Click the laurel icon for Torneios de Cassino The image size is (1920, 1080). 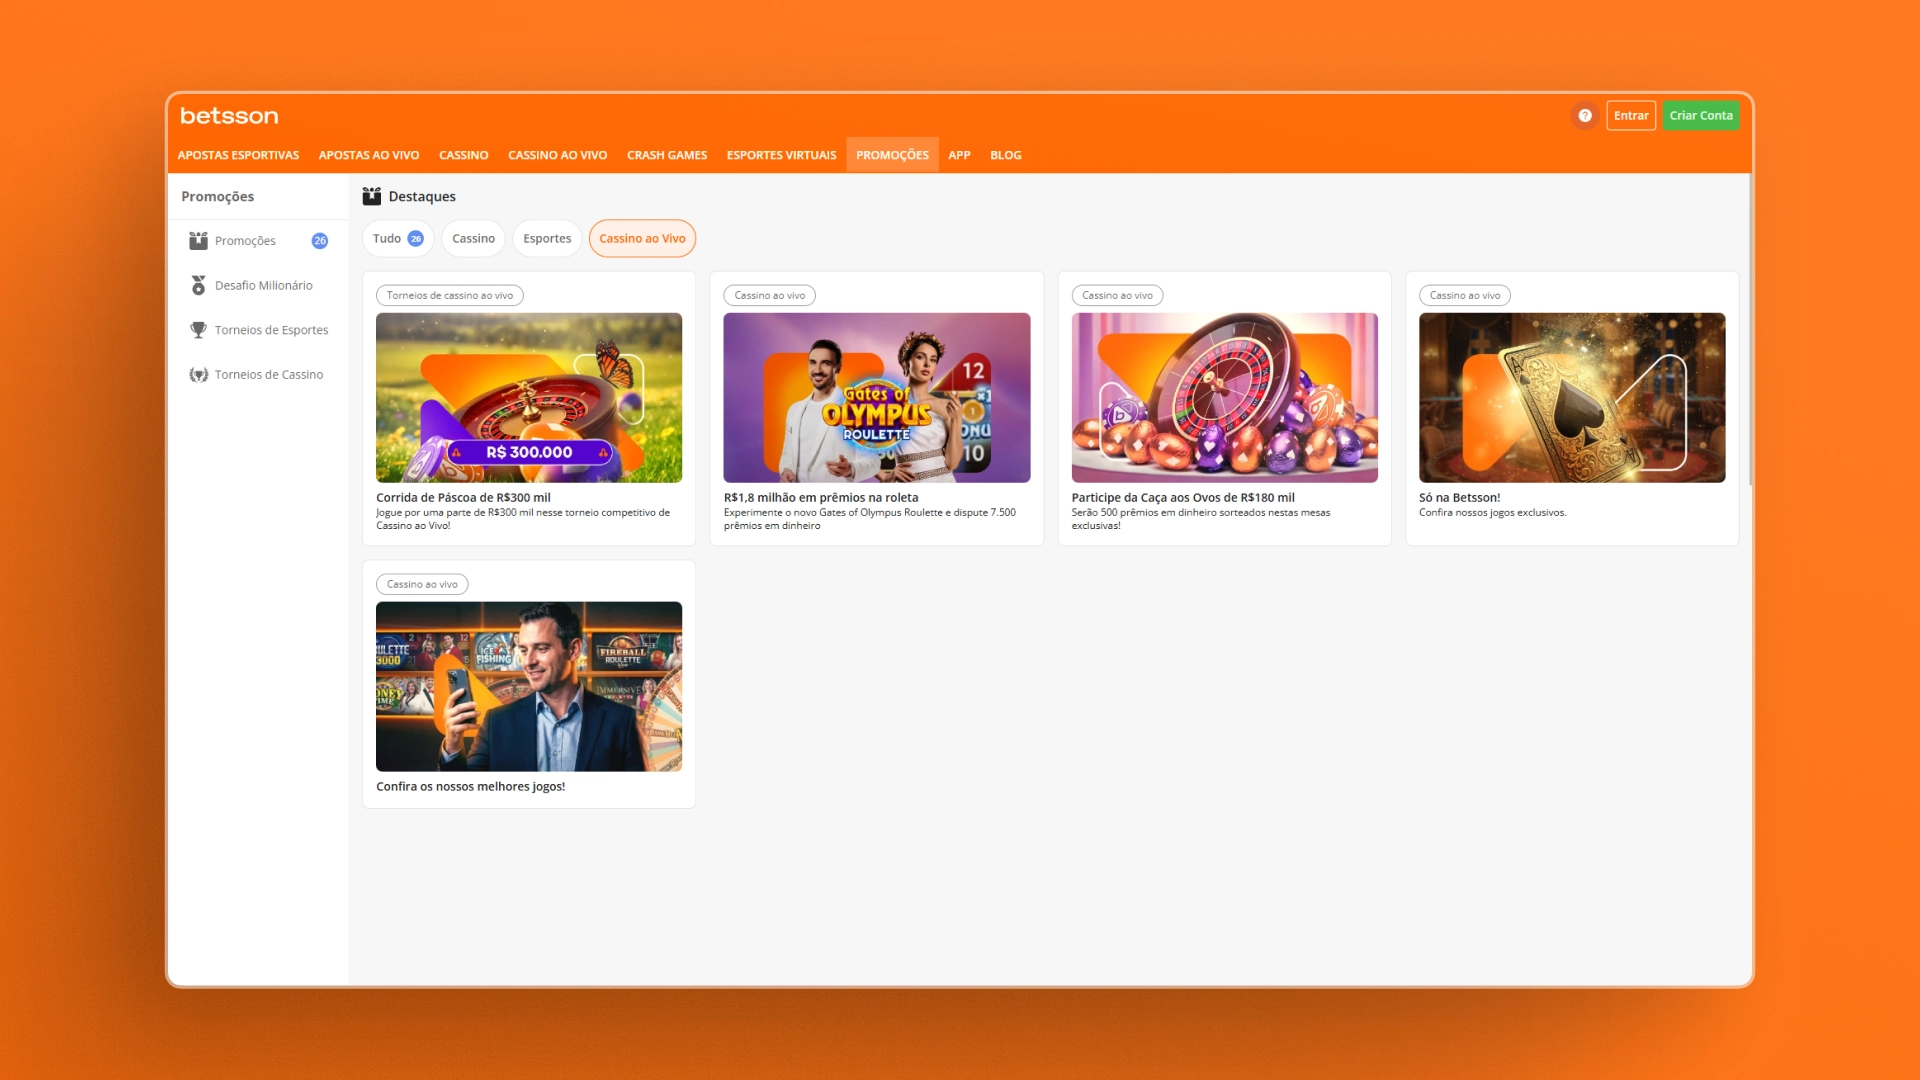coord(198,375)
